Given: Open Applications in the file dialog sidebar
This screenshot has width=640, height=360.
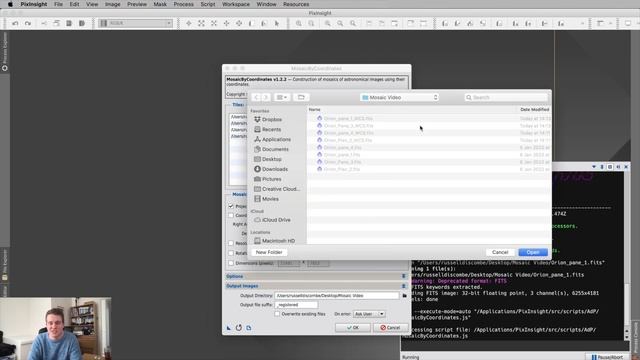Looking at the screenshot, I should (273, 140).
